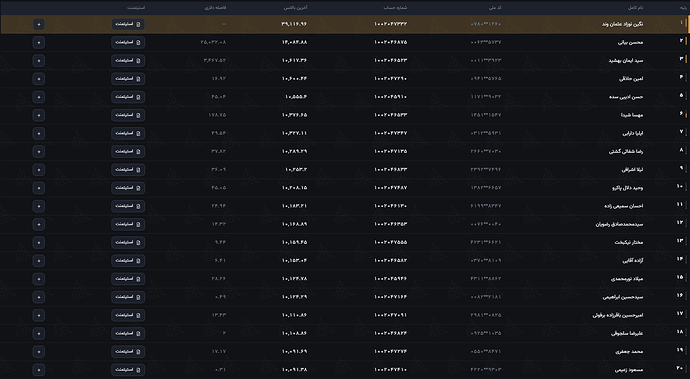Open statement button in rank 12 row
The height and width of the screenshot is (379, 690).
128,224
